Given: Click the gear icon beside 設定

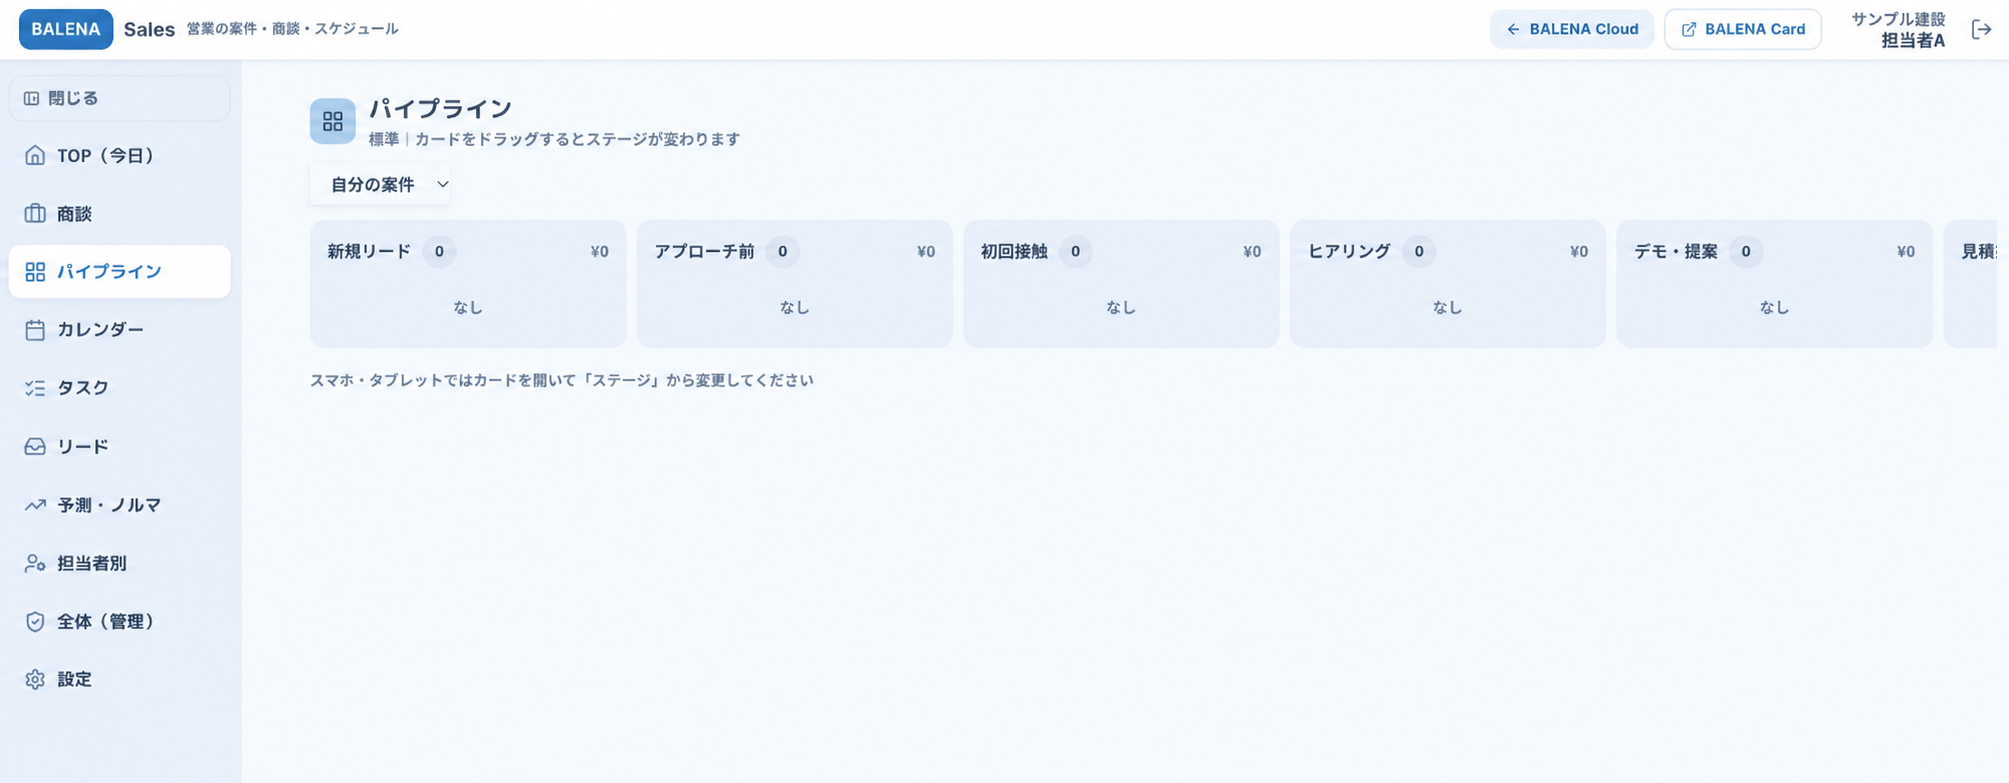Looking at the screenshot, I should [35, 679].
